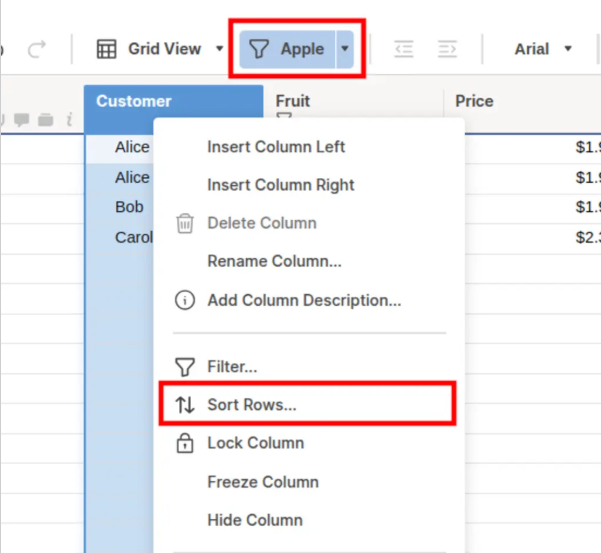
Task: Choose Hide Column from menu
Action: click(309, 520)
